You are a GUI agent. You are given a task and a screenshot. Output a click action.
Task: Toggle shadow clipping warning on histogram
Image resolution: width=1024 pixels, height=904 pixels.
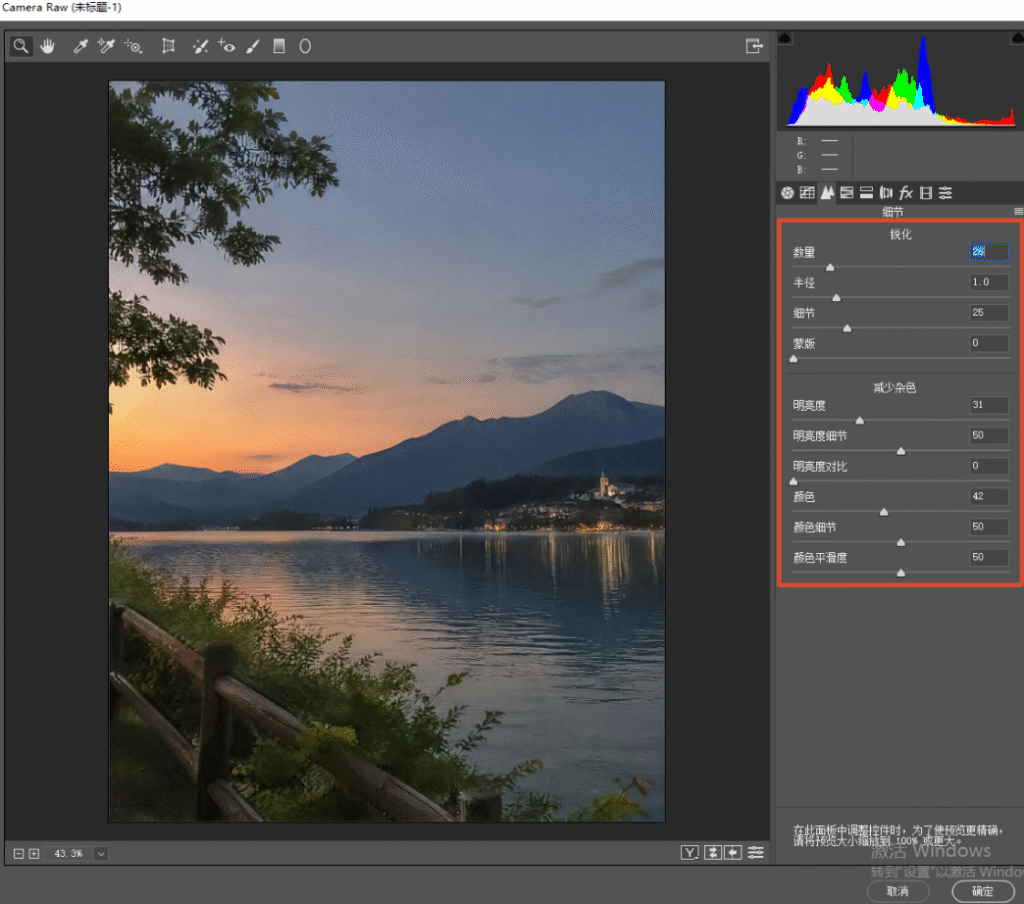[x=785, y=38]
